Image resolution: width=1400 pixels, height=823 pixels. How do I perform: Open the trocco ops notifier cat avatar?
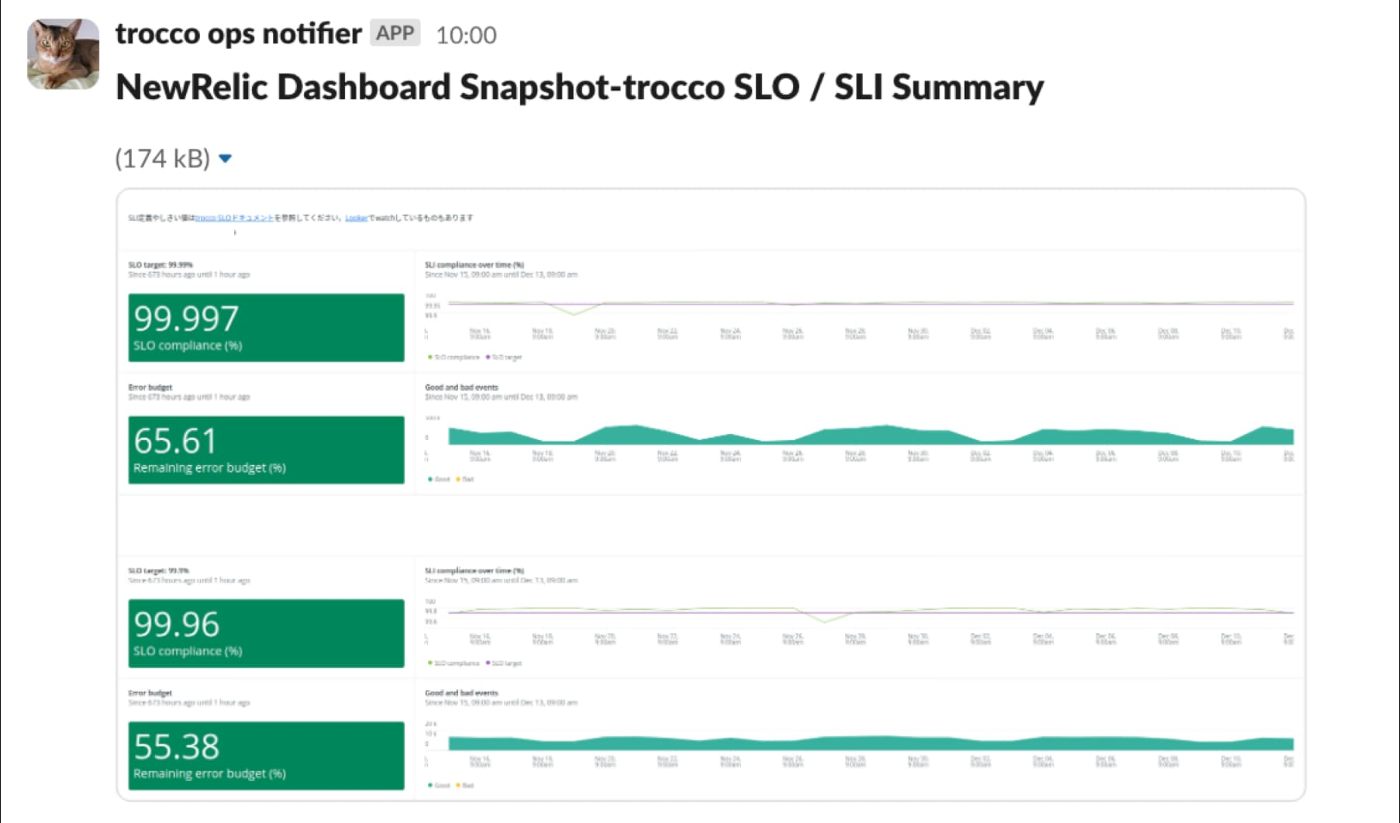click(x=63, y=54)
